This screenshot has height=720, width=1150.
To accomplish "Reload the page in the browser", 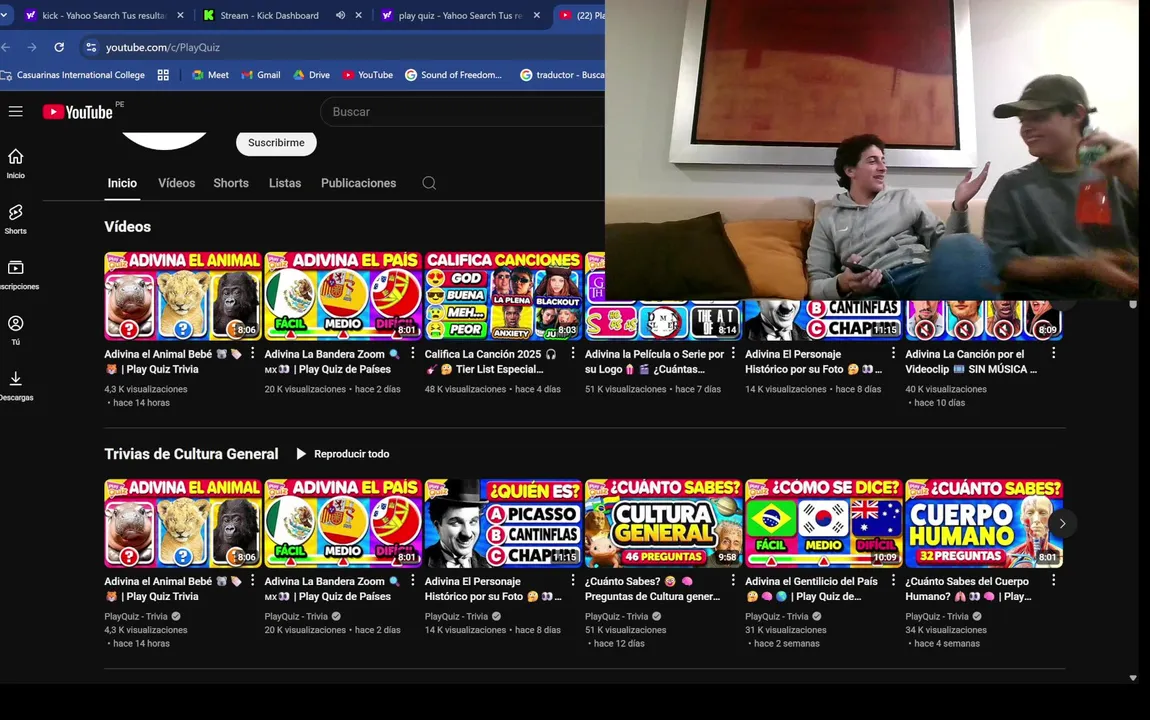I will click(59, 47).
